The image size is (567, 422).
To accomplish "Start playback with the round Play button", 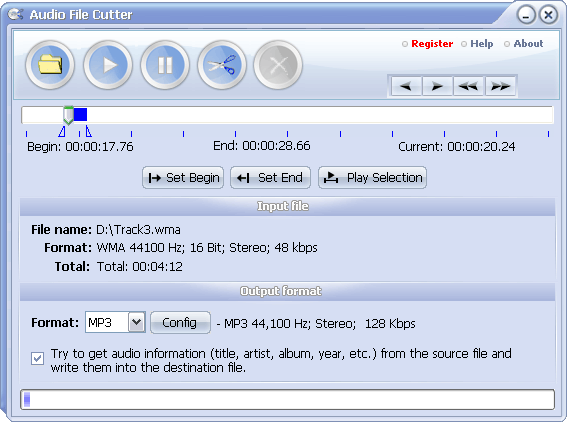I will pyautogui.click(x=108, y=65).
